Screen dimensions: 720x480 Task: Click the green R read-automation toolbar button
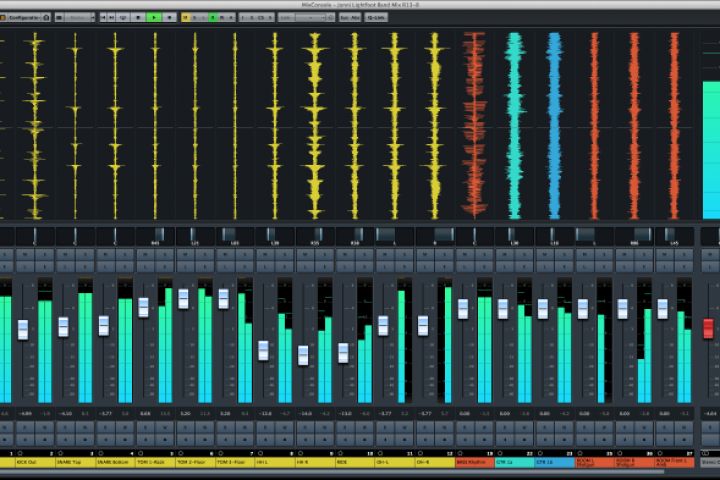tap(213, 17)
